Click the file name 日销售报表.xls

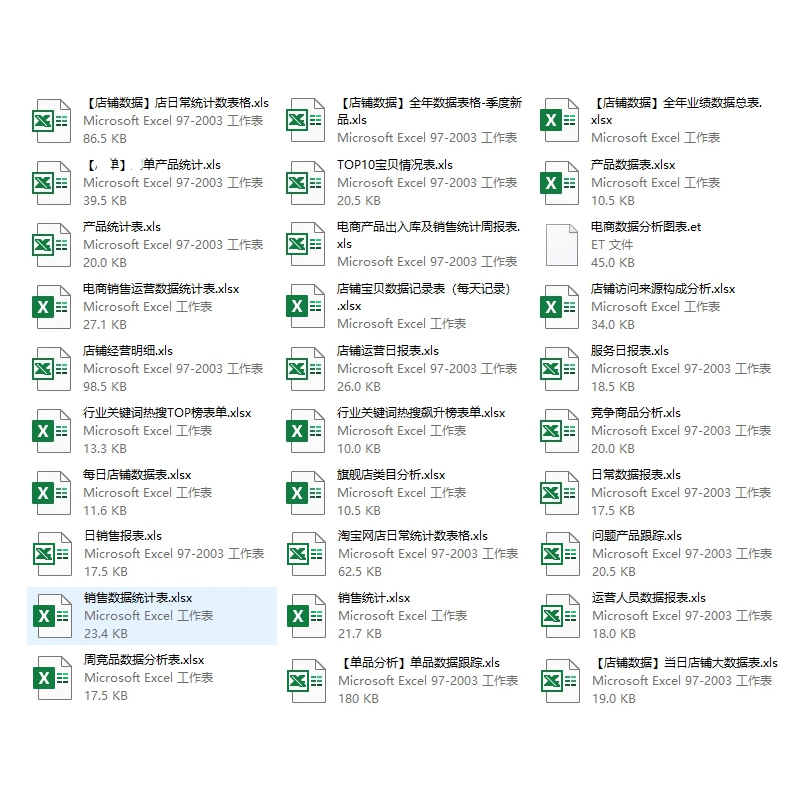123,536
